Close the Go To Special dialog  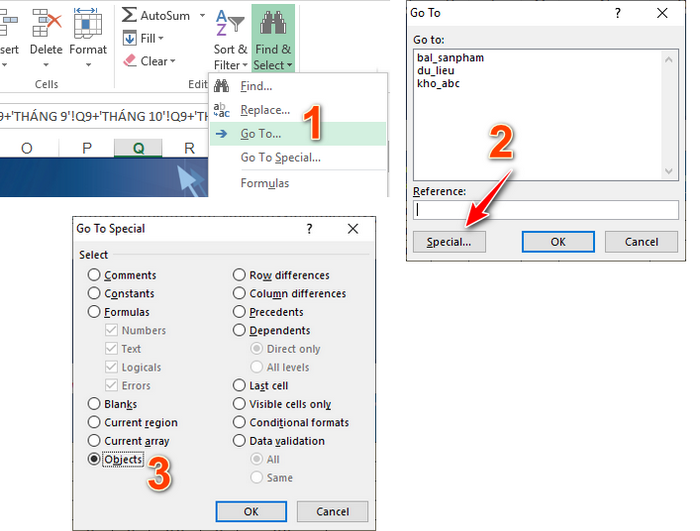click(x=353, y=229)
